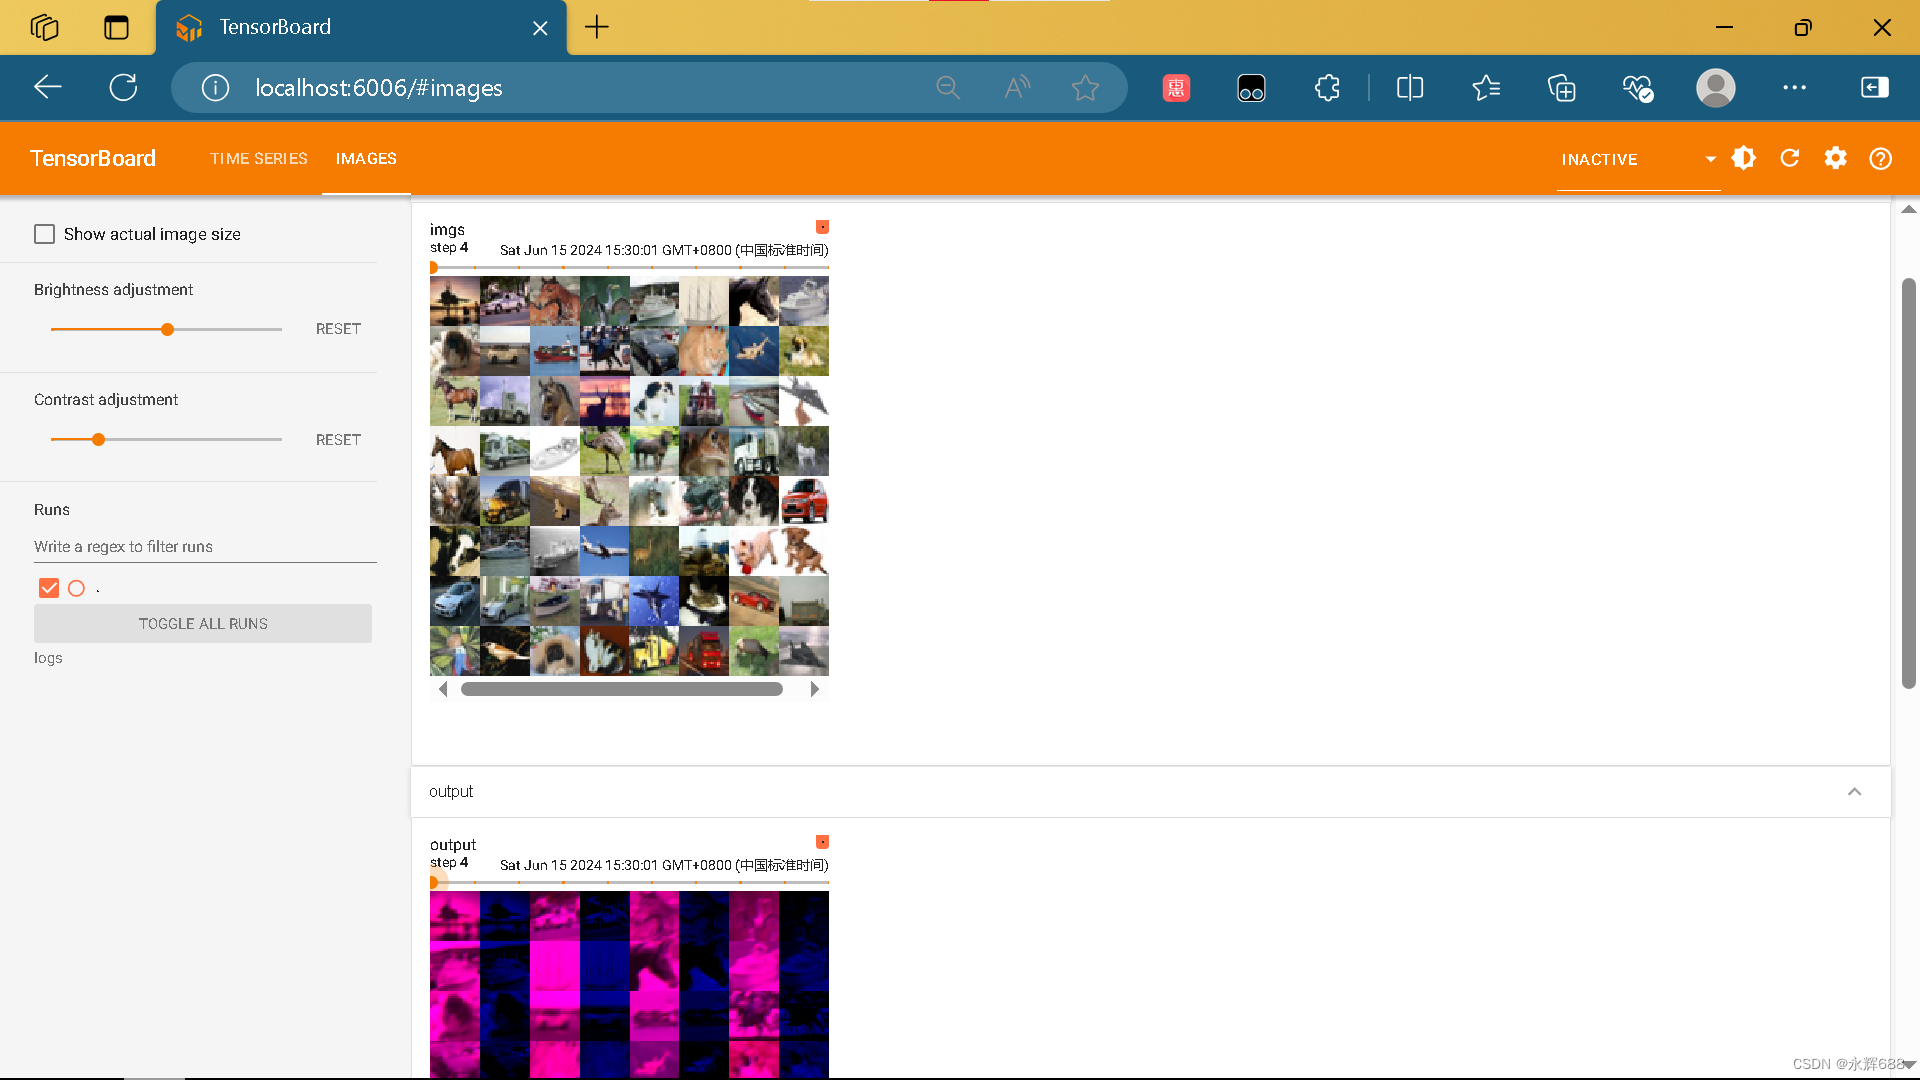This screenshot has width=1920, height=1080.
Task: Open browser Collections icon
Action: coord(1561,88)
